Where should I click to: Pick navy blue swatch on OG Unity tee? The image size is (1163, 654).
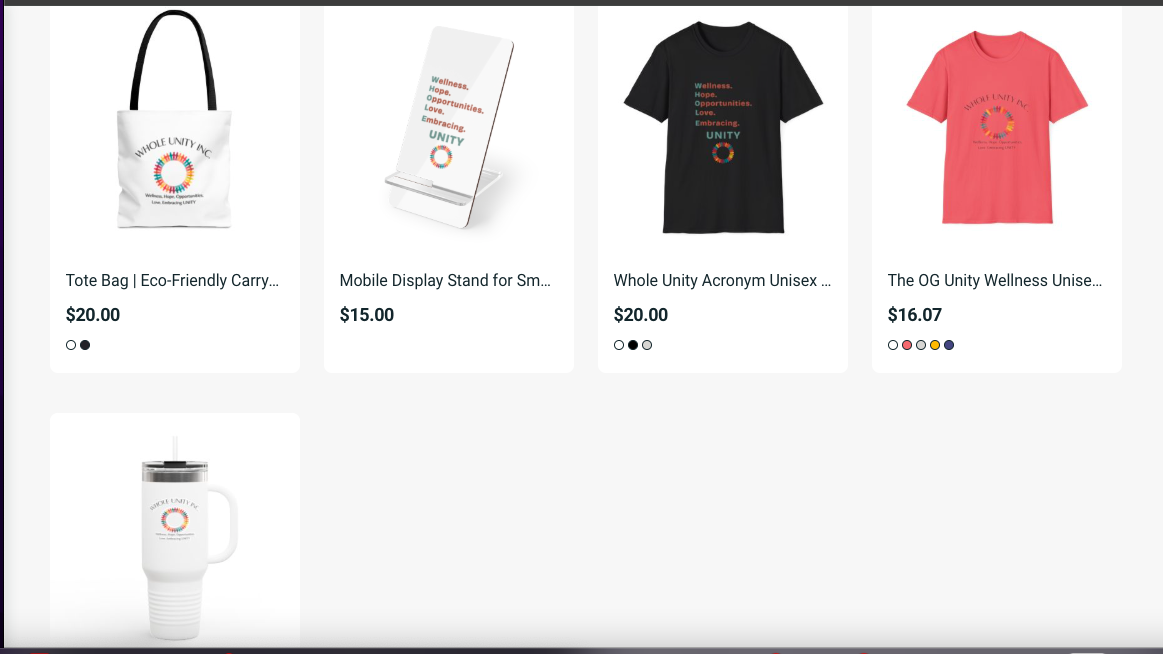coord(949,345)
